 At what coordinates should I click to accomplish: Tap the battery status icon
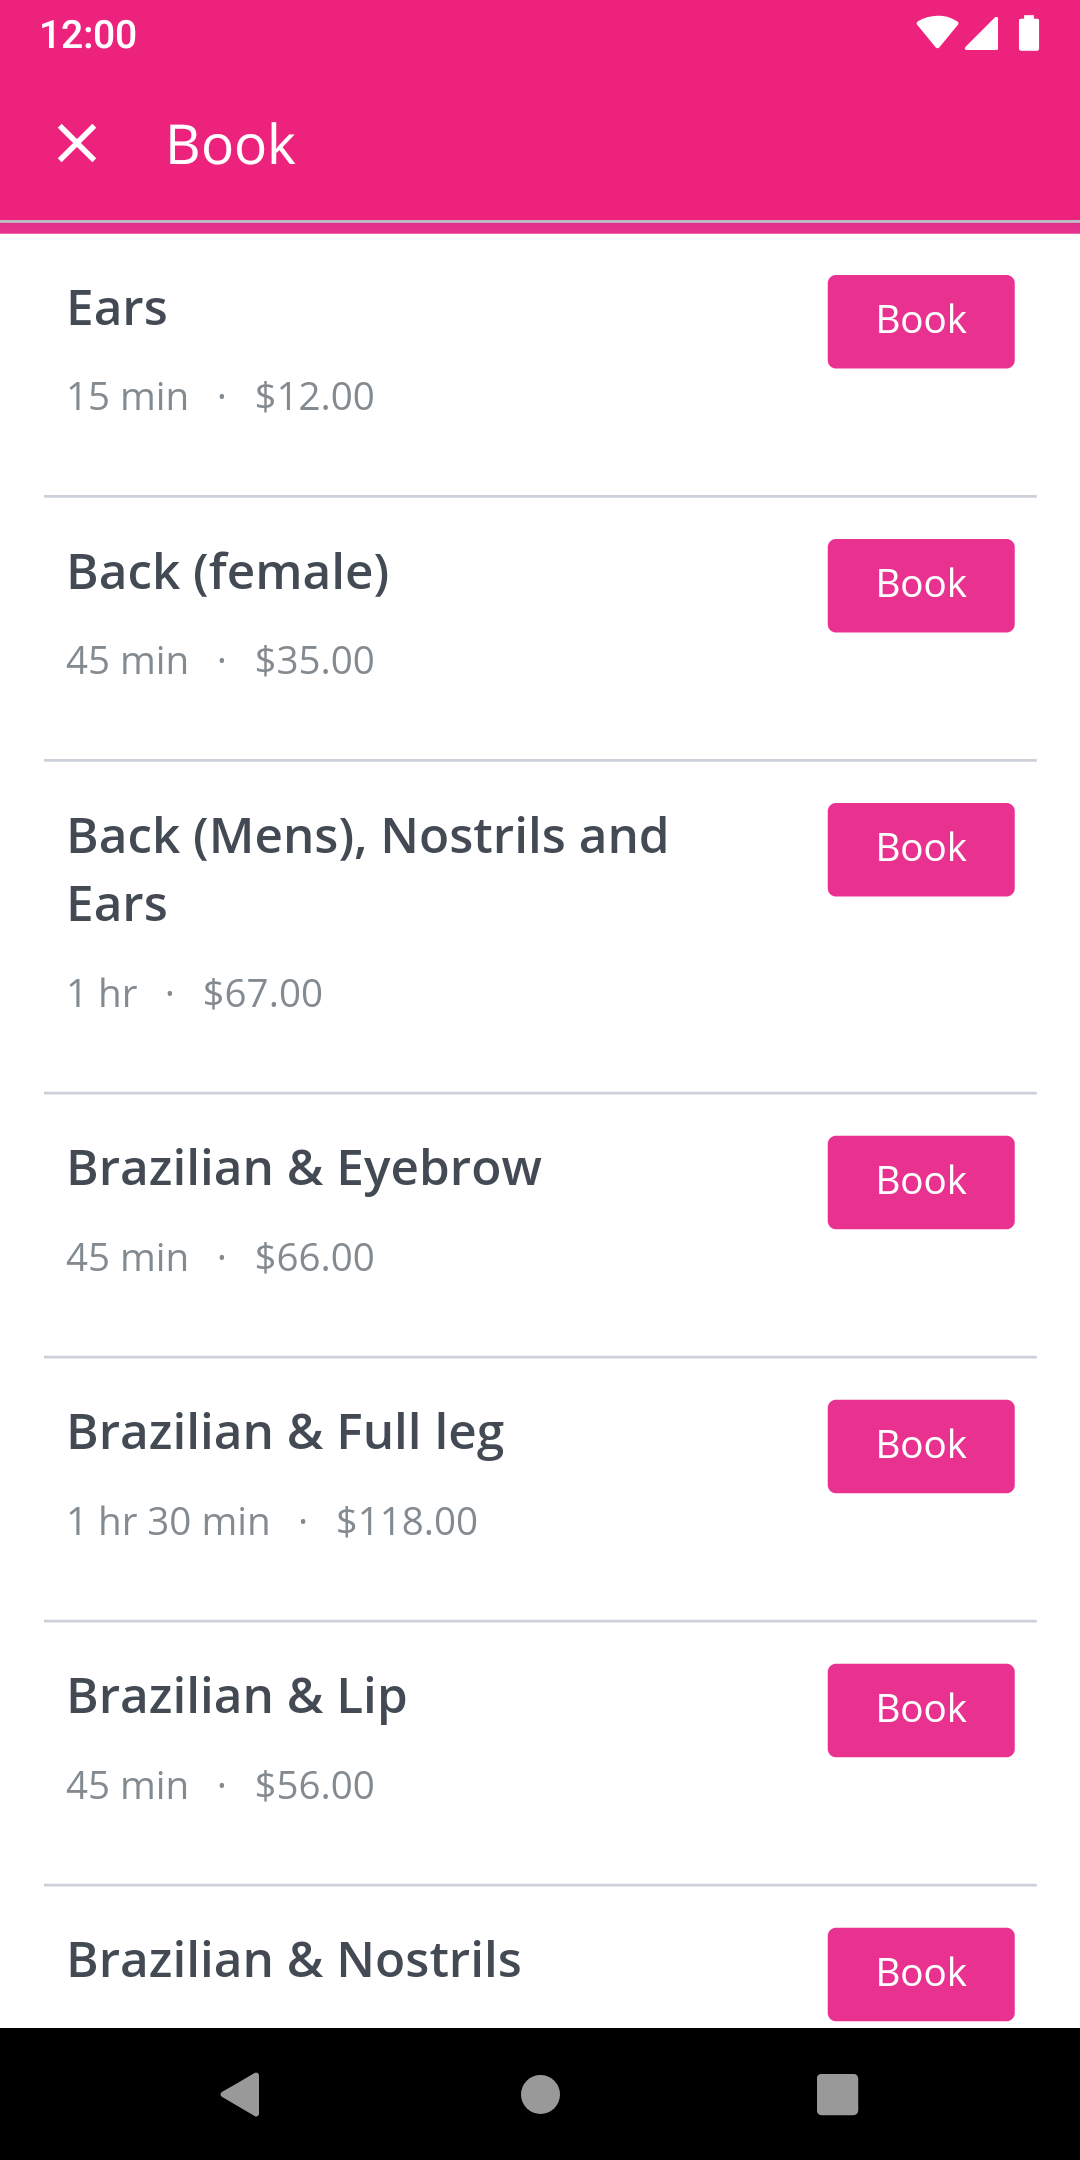(1029, 33)
